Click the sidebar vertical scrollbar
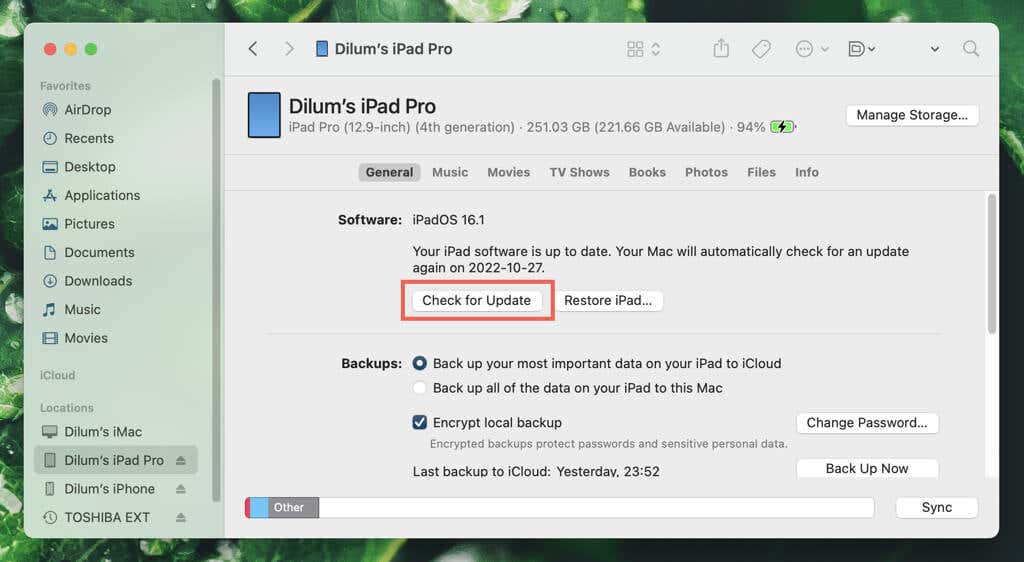1024x562 pixels. pos(216,290)
